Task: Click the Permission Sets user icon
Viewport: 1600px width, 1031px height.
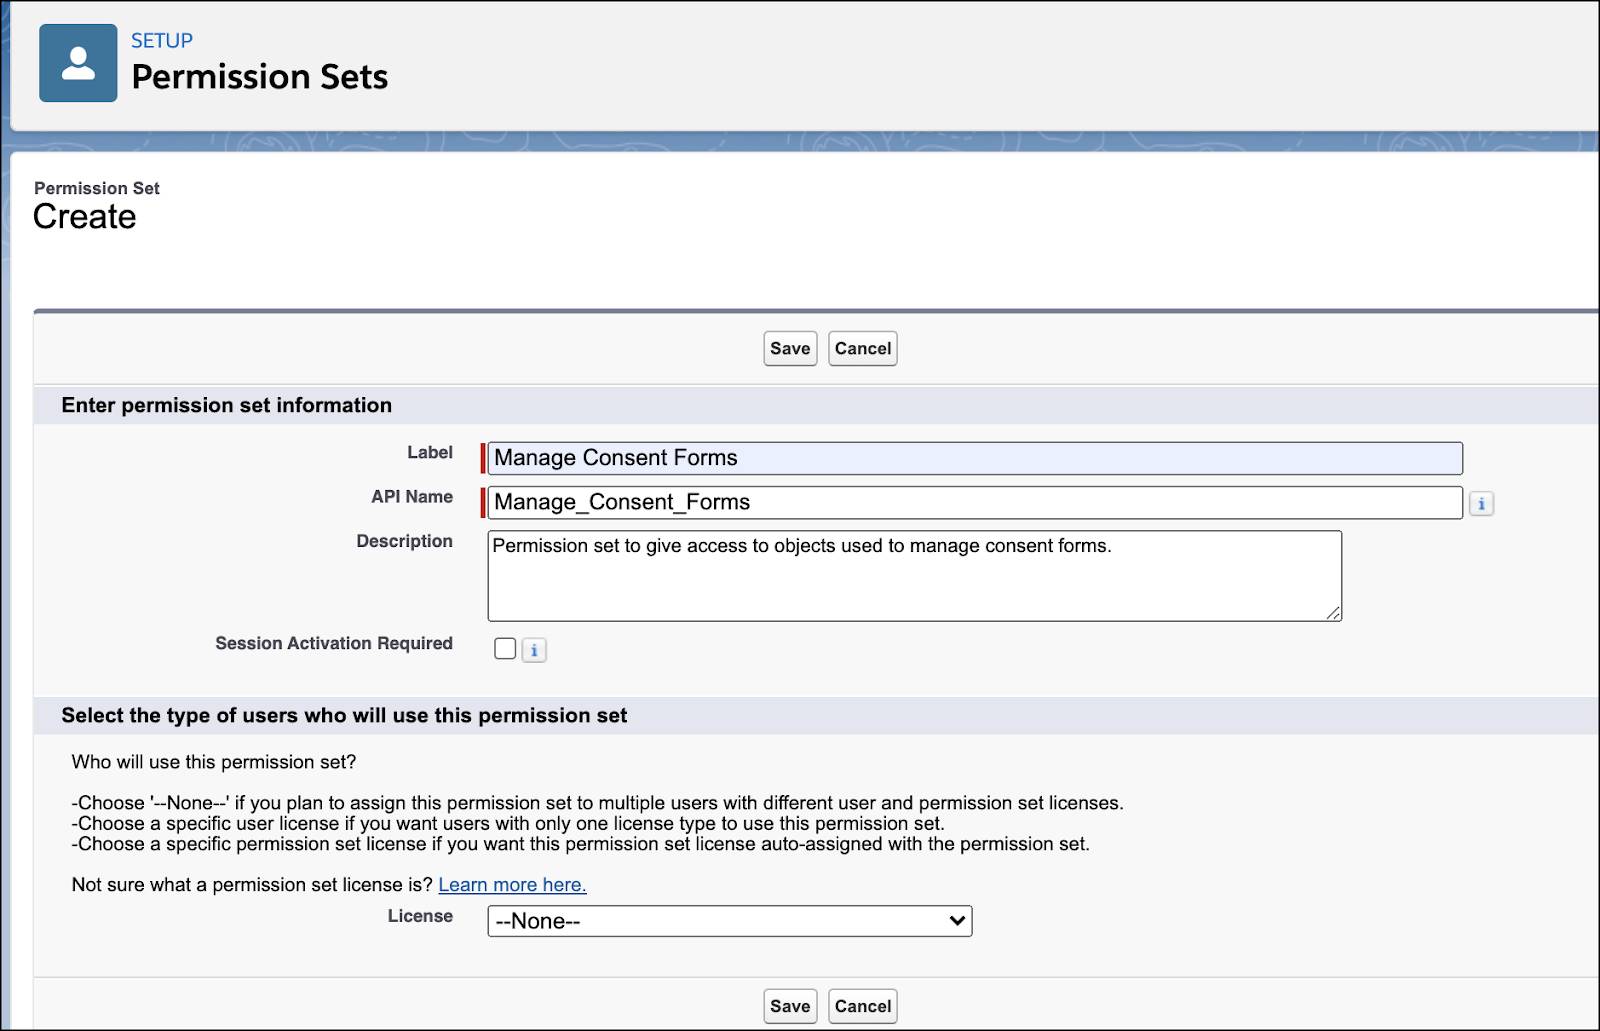Action: 78,63
